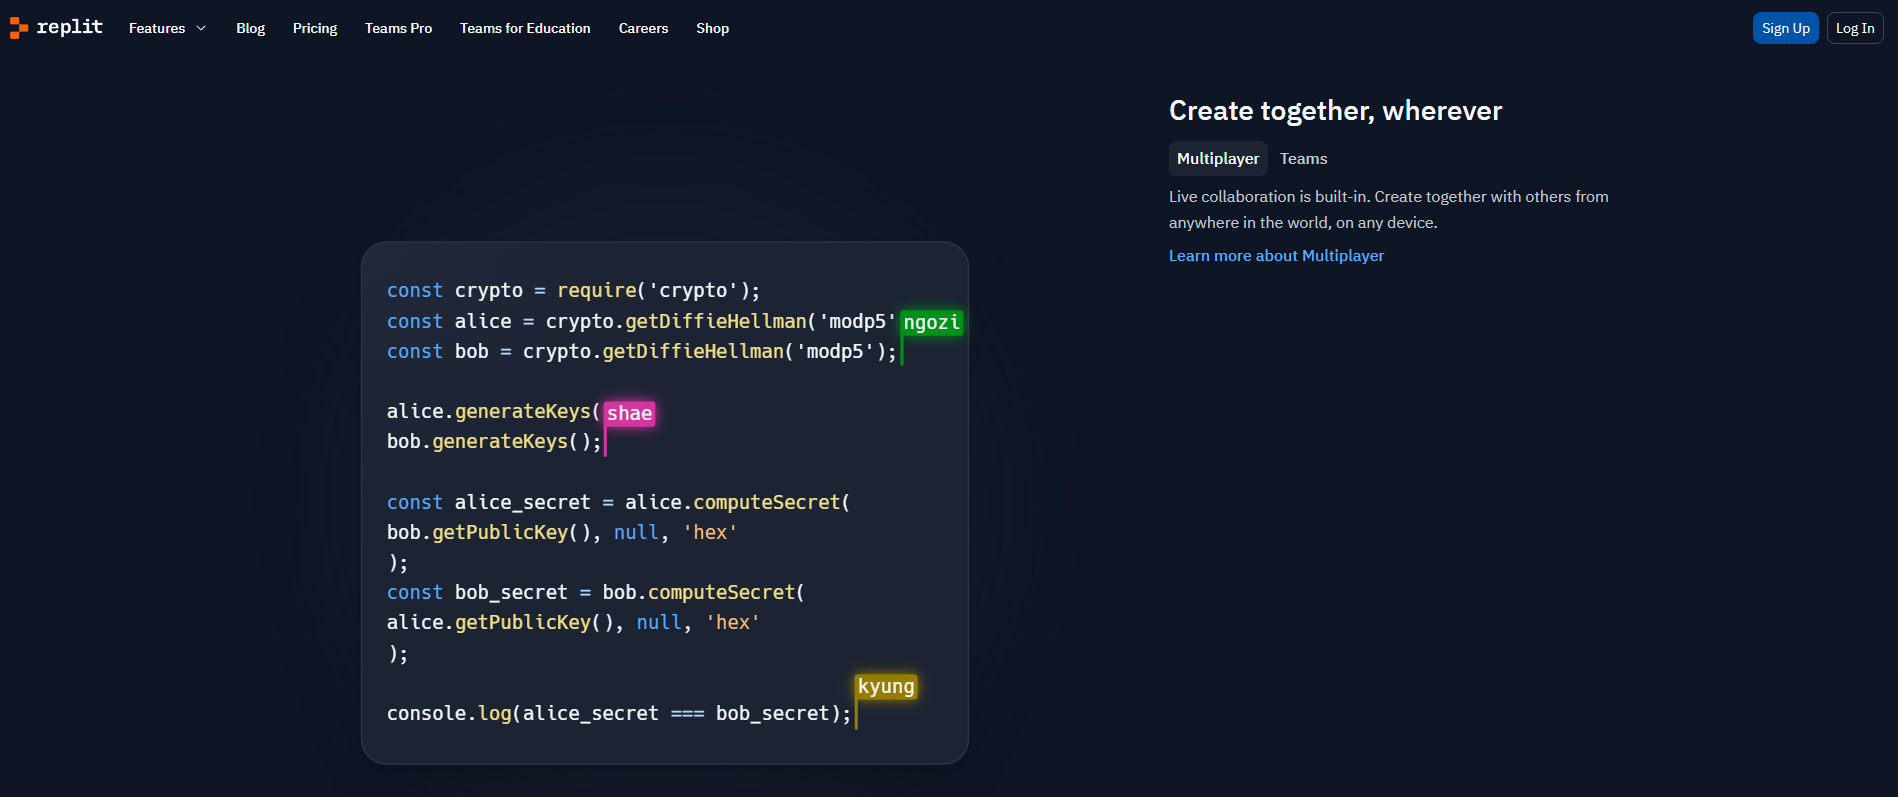Click the console.log code line

coord(618,713)
